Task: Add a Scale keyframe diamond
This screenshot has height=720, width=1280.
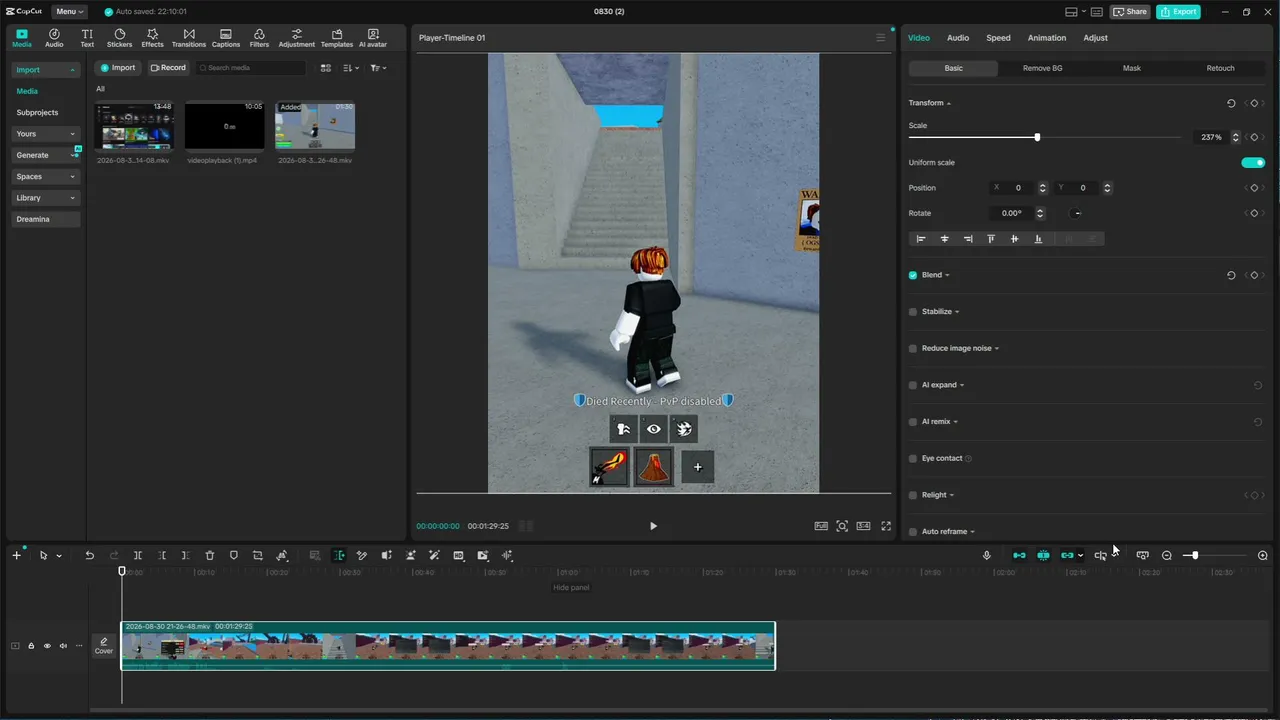Action: 1254,137
